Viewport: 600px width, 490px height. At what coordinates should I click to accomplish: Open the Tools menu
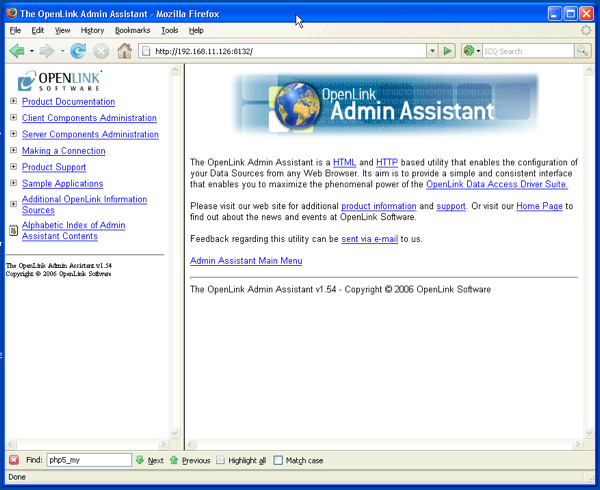[170, 30]
